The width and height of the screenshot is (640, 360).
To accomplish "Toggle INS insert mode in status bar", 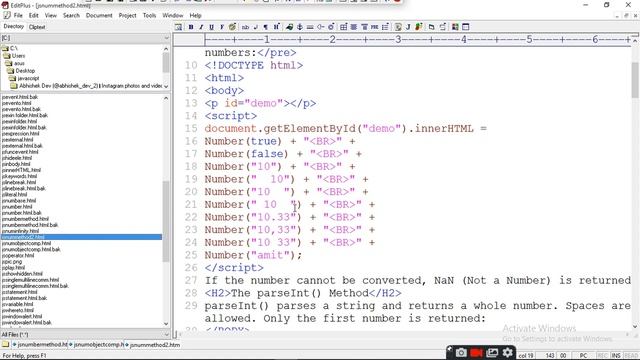I will tap(616, 356).
